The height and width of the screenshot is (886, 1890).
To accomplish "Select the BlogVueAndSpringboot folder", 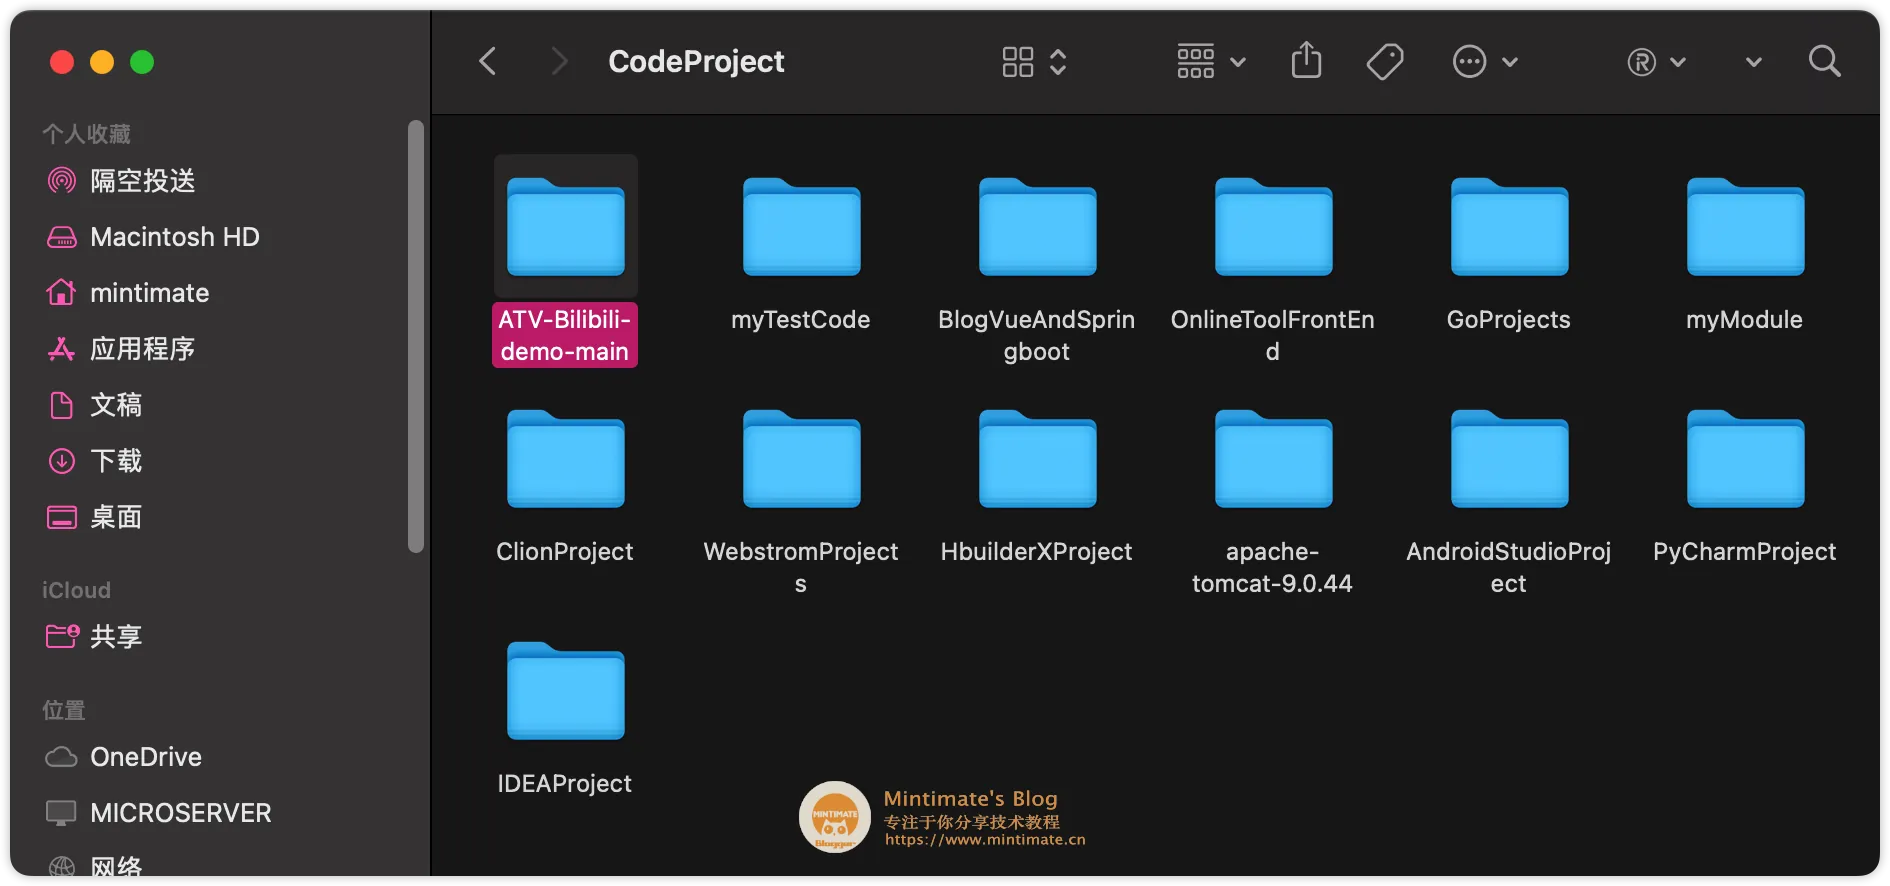I will coord(1037,227).
